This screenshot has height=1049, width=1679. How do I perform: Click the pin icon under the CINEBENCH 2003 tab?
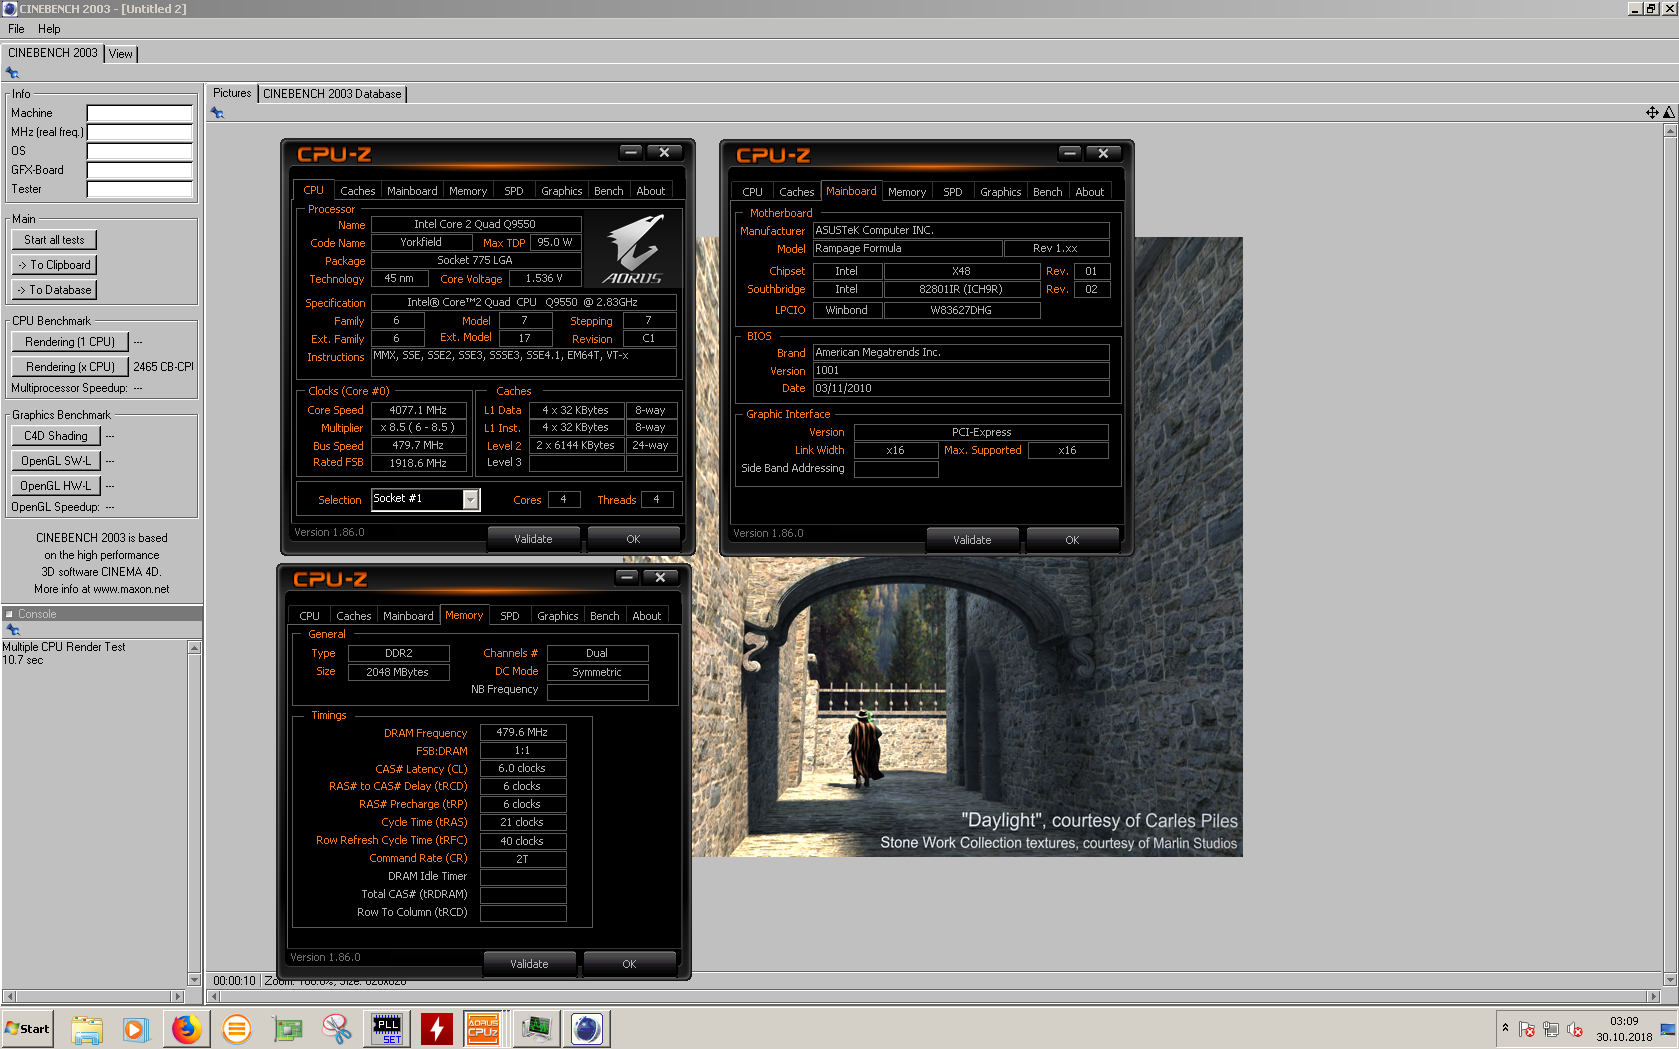pyautogui.click(x=12, y=73)
